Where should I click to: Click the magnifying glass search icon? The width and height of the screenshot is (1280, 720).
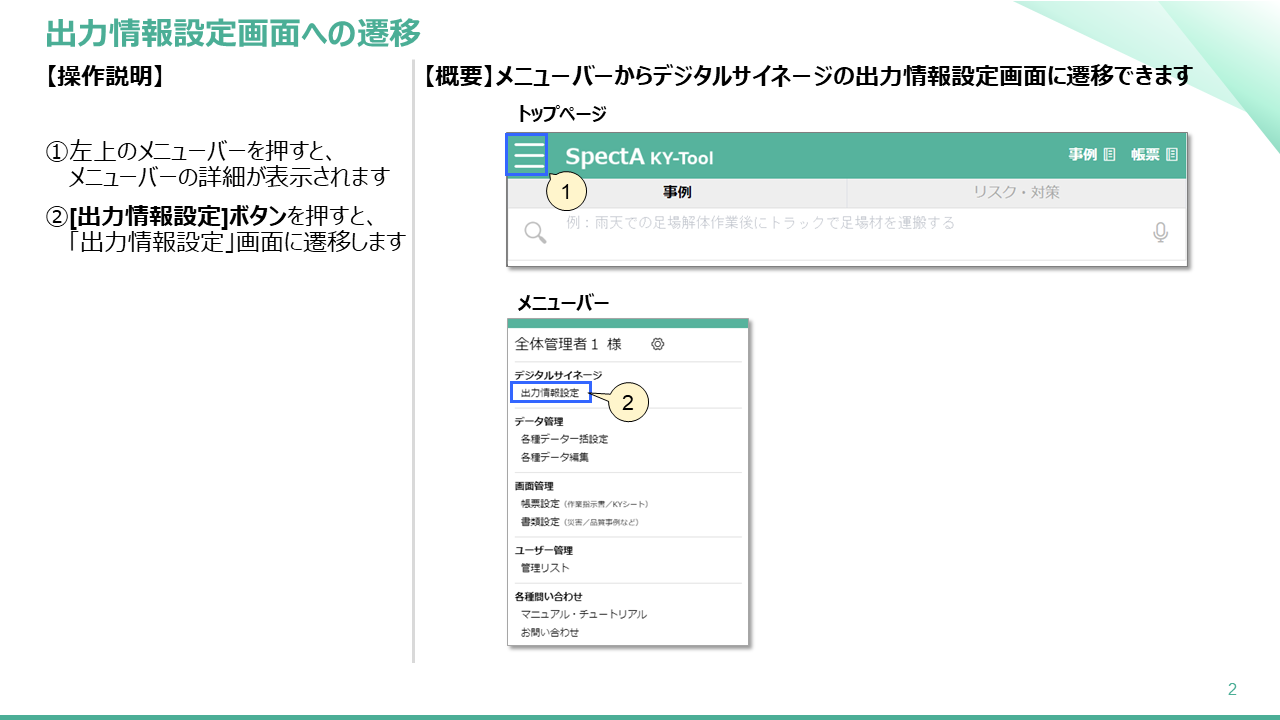[x=536, y=233]
